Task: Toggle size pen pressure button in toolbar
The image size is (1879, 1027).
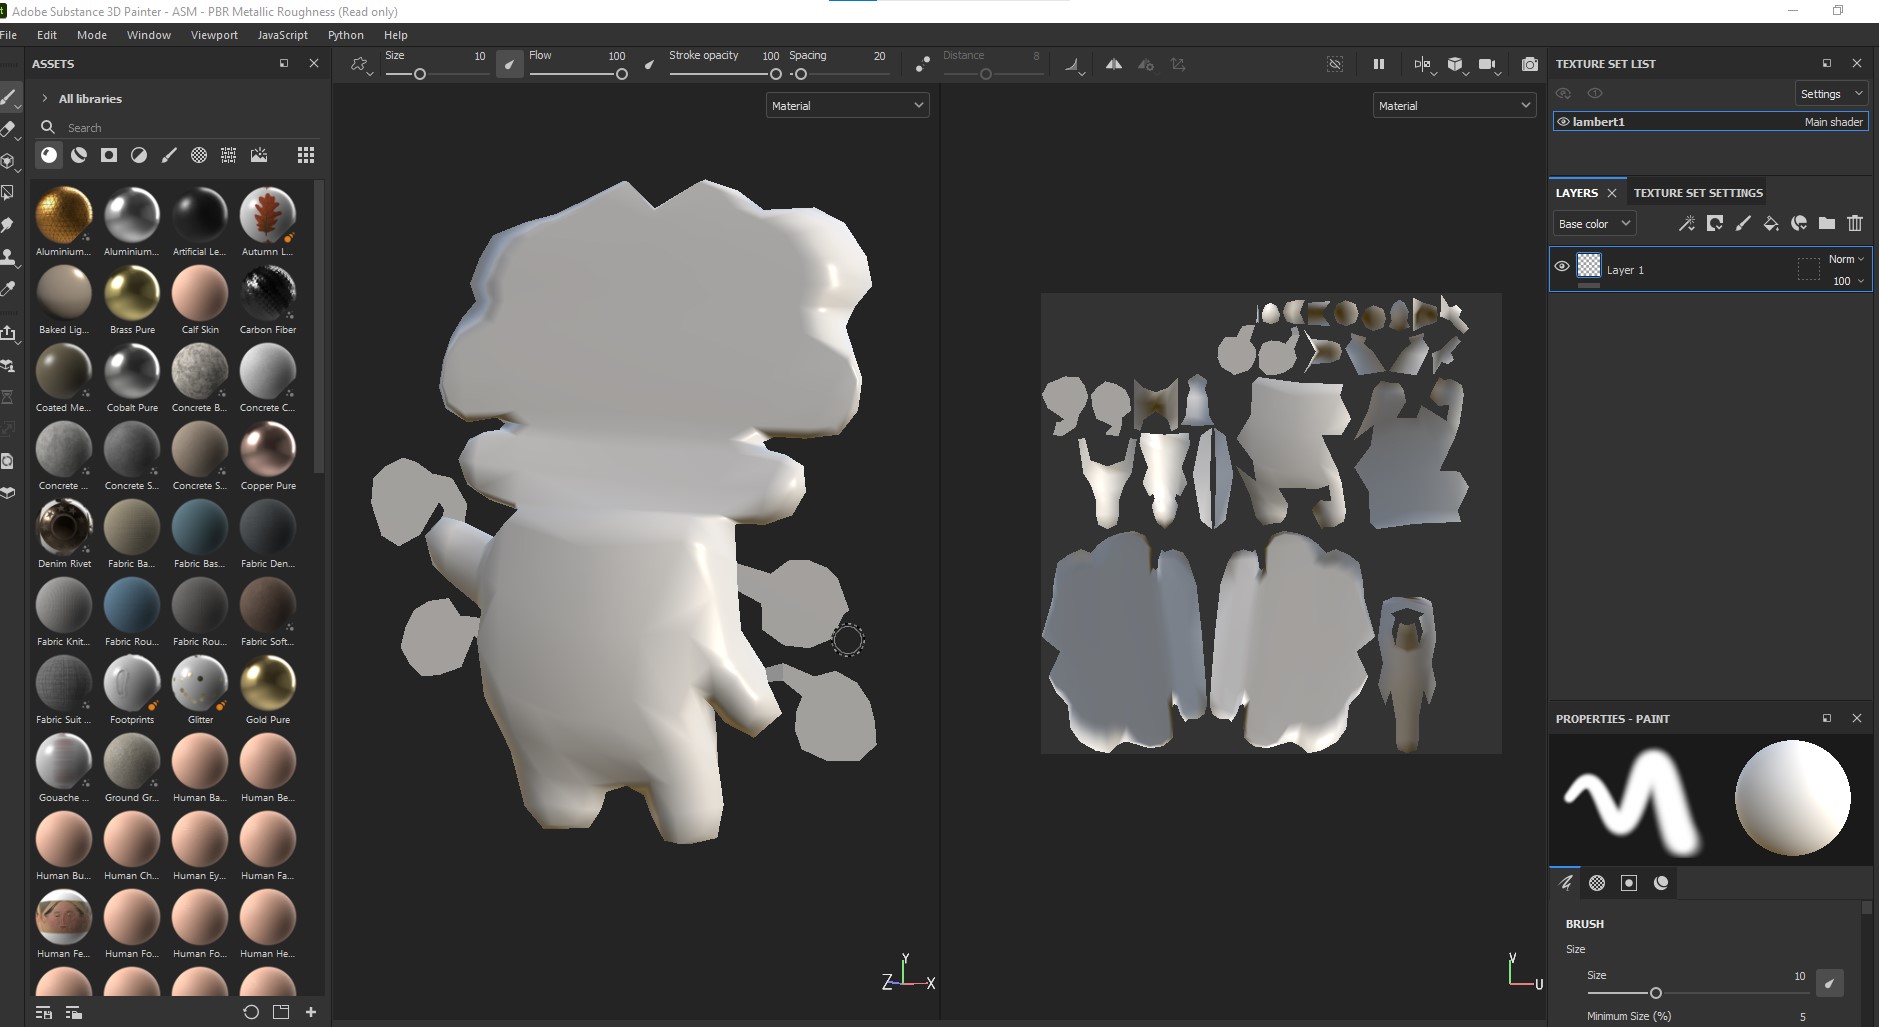Action: pyautogui.click(x=509, y=65)
